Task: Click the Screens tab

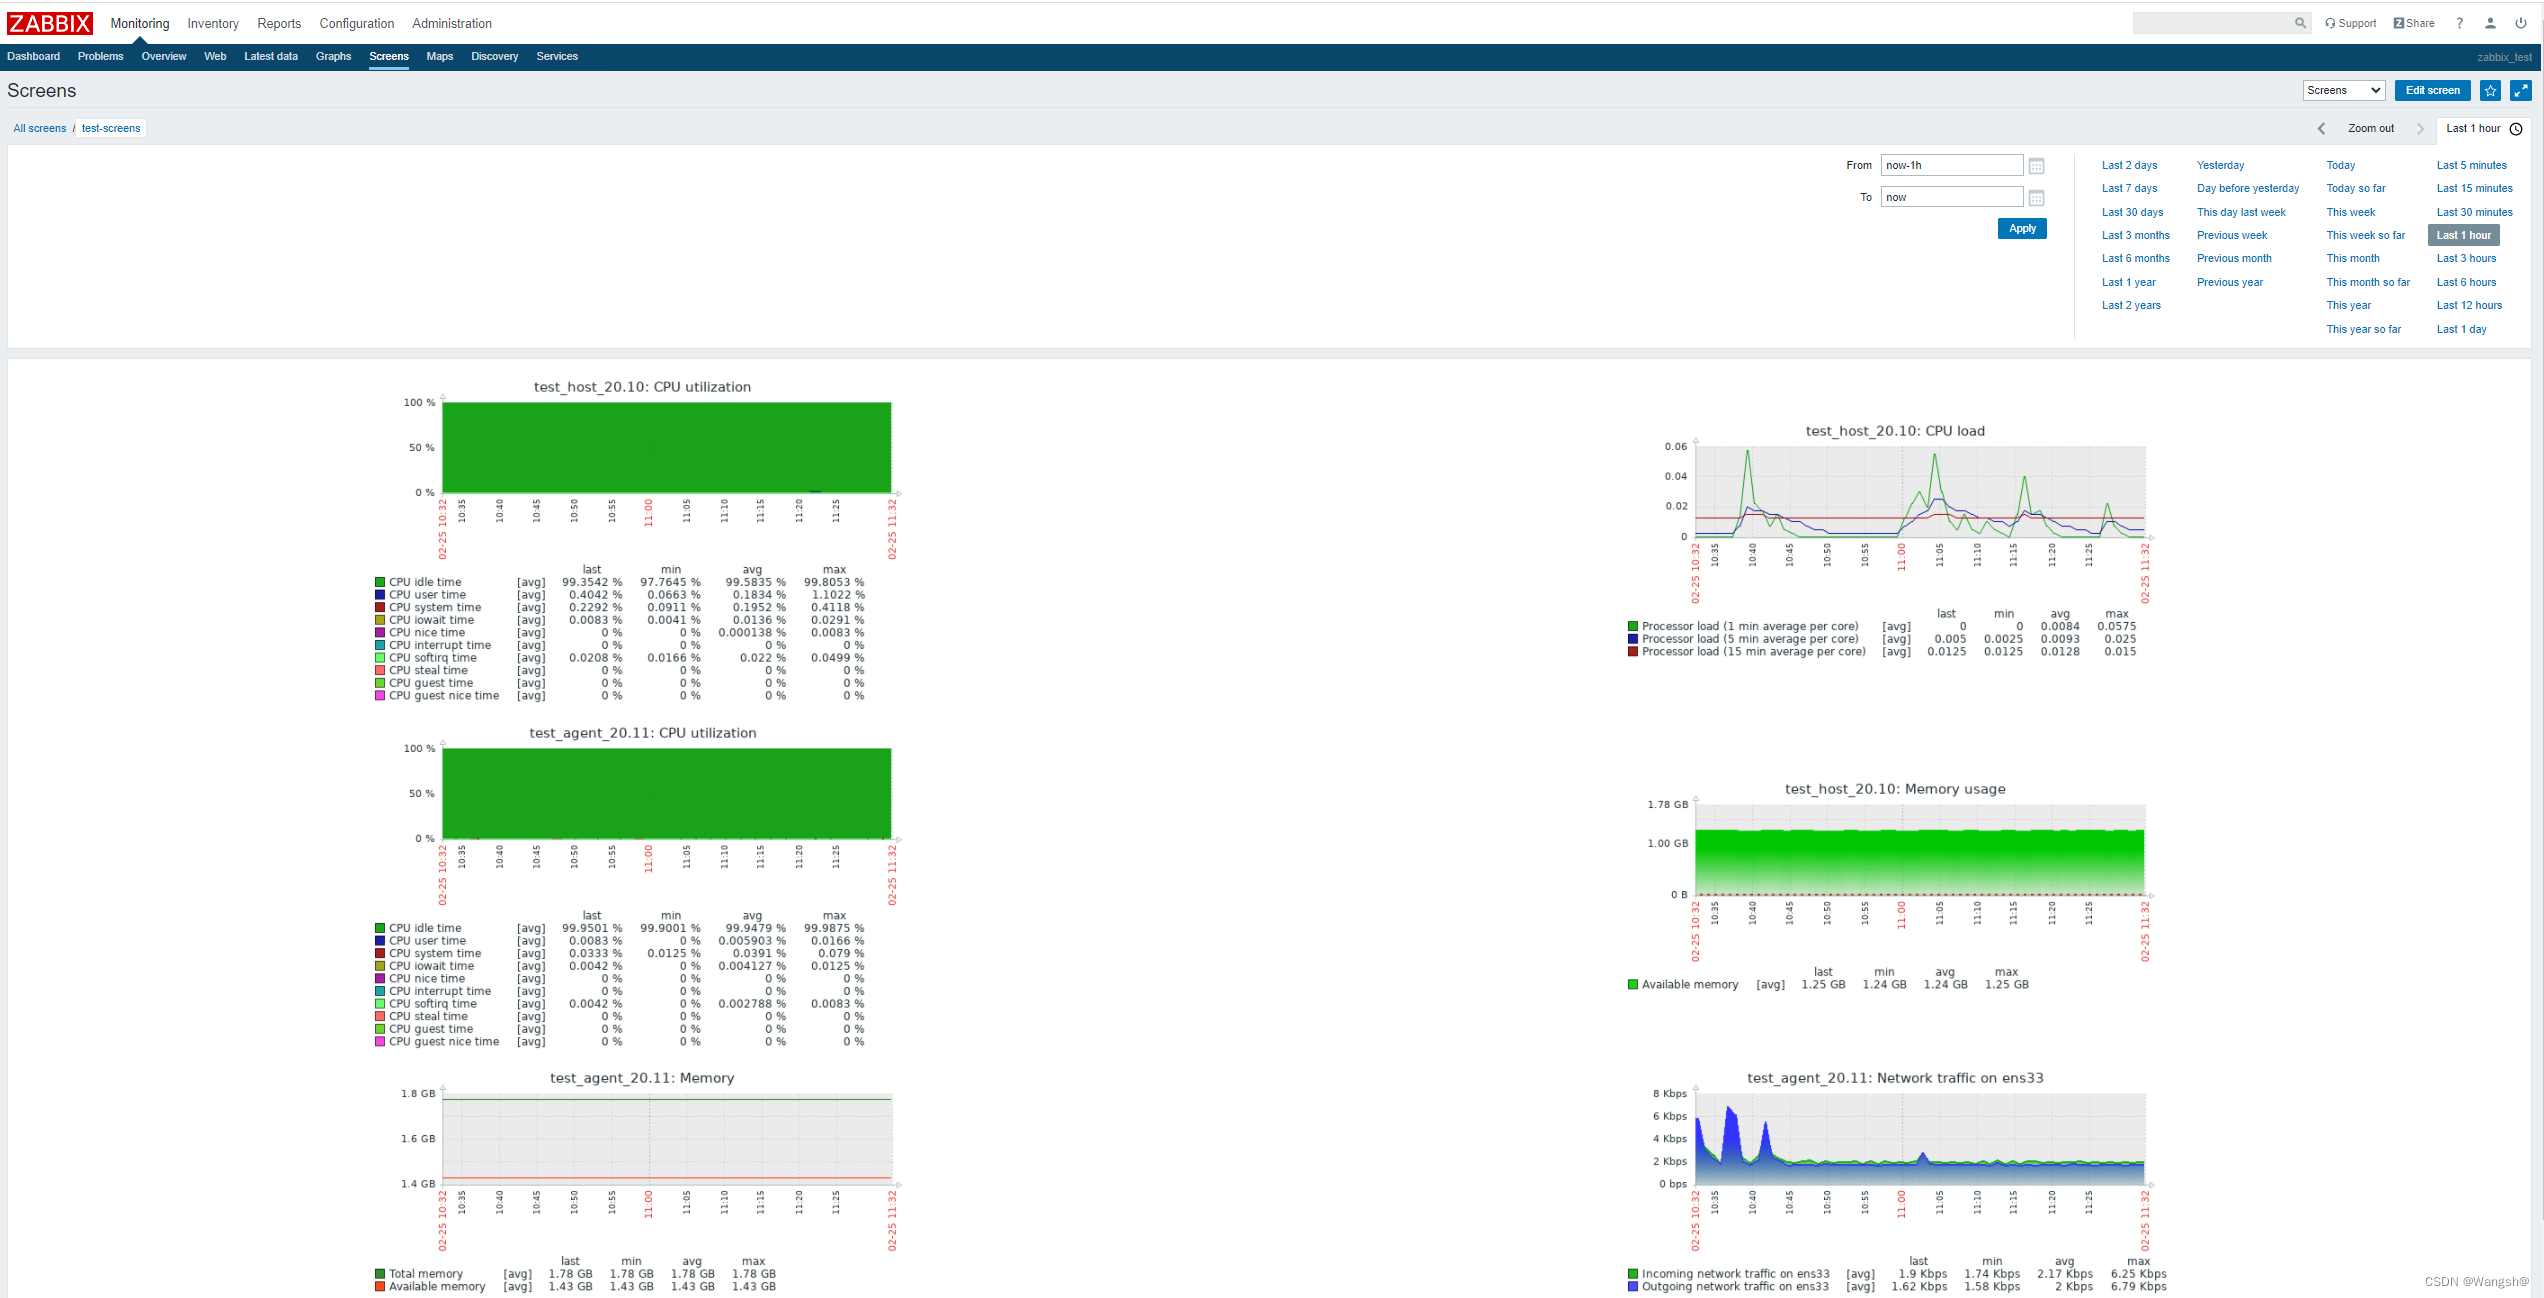Action: tap(389, 55)
